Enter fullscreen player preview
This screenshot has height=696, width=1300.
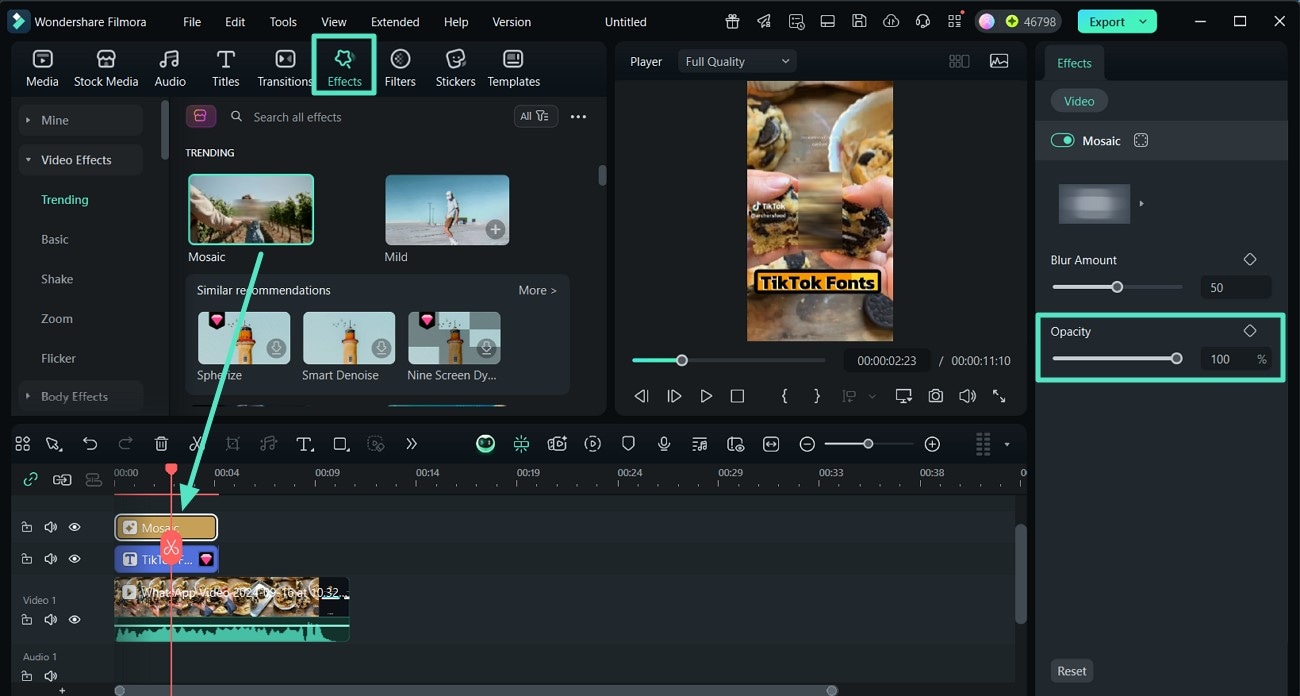coord(999,396)
